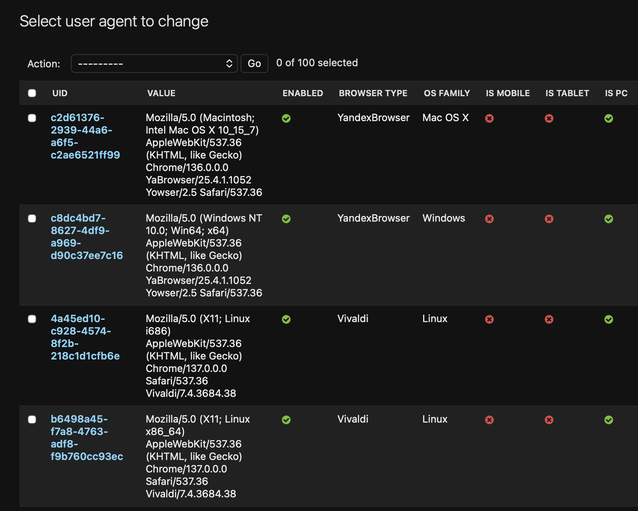Sort by the Enabled column header
Image resolution: width=638 pixels, height=511 pixels.
point(302,93)
